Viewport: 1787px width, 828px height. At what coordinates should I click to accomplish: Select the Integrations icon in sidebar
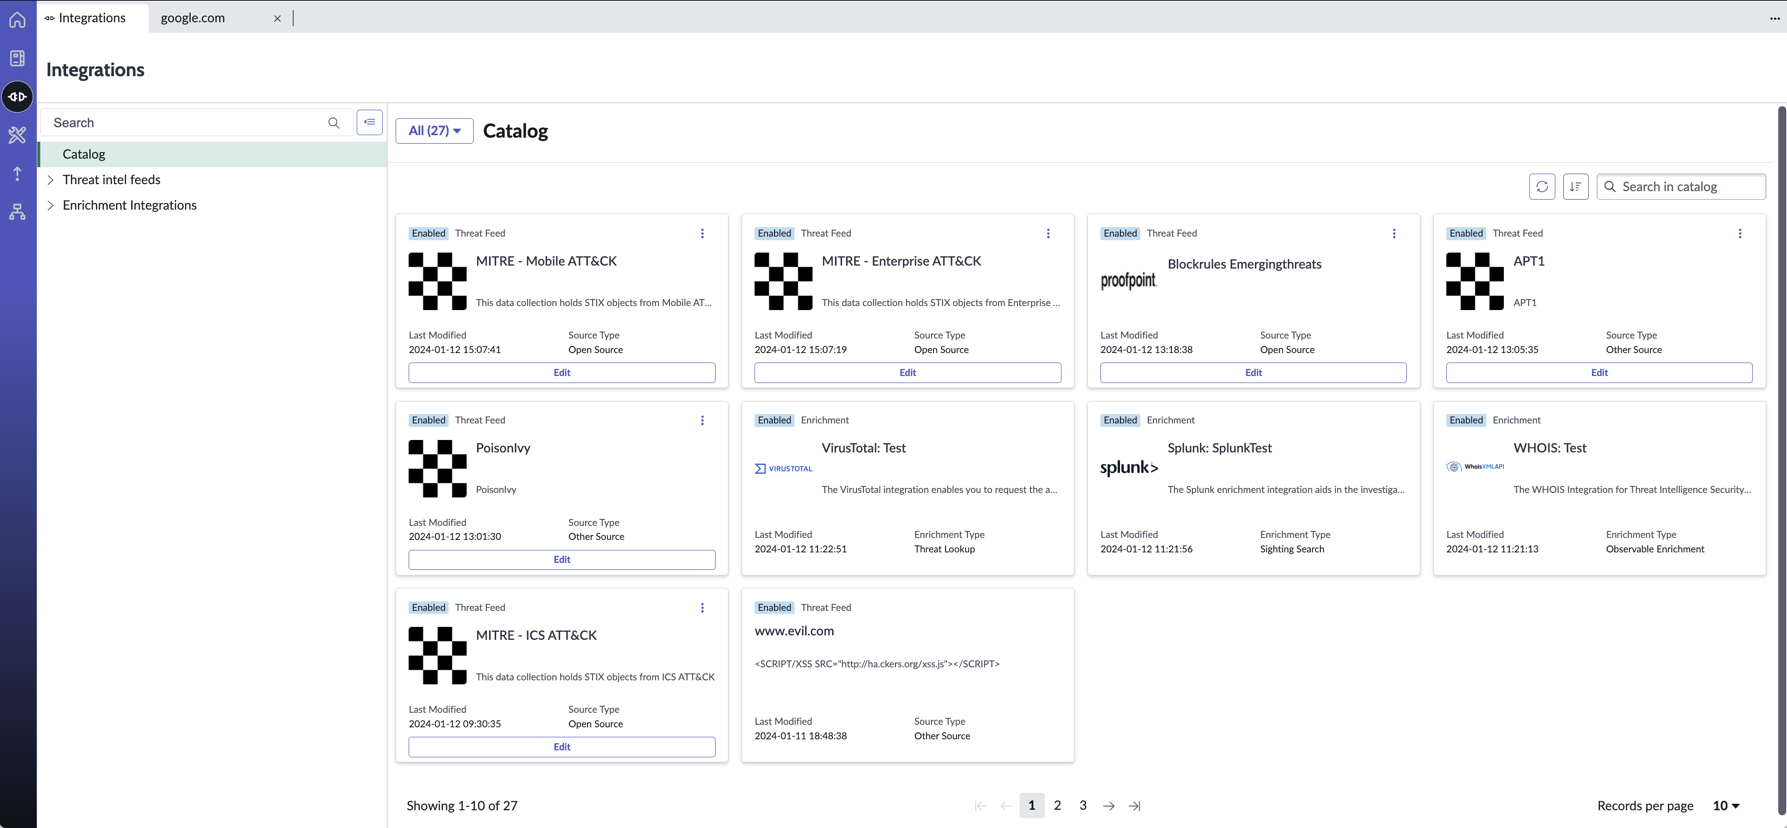[x=17, y=97]
